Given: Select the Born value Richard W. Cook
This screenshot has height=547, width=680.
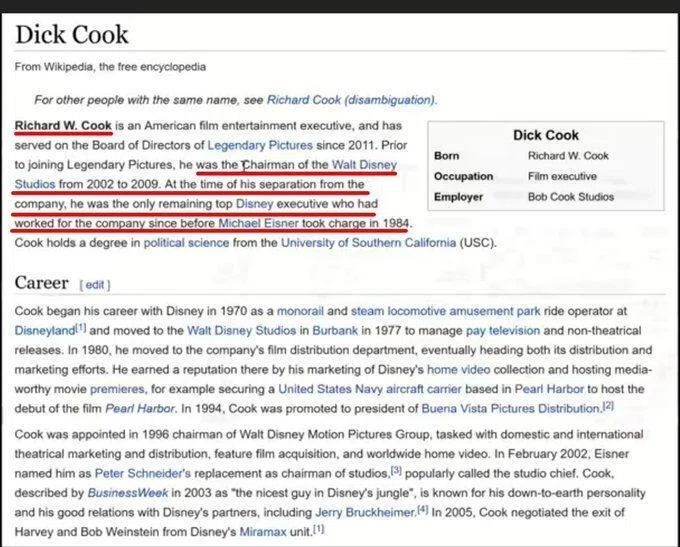Looking at the screenshot, I should coord(568,156).
